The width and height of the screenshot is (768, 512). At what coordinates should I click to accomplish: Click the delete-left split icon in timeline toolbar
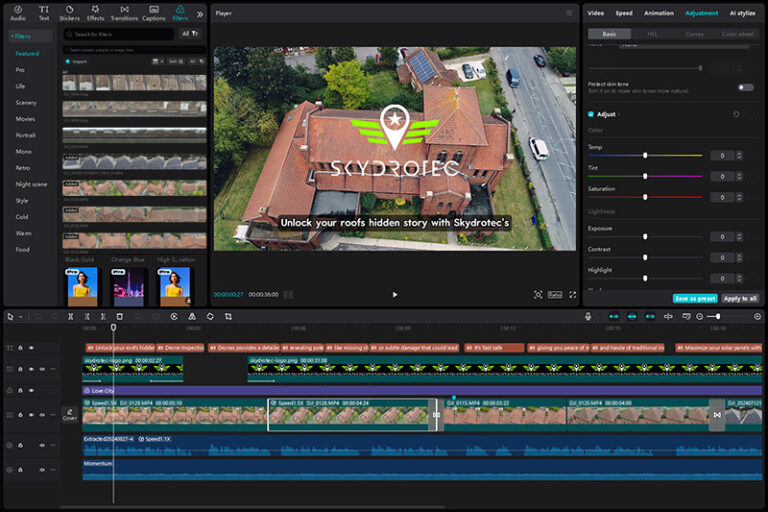87,317
